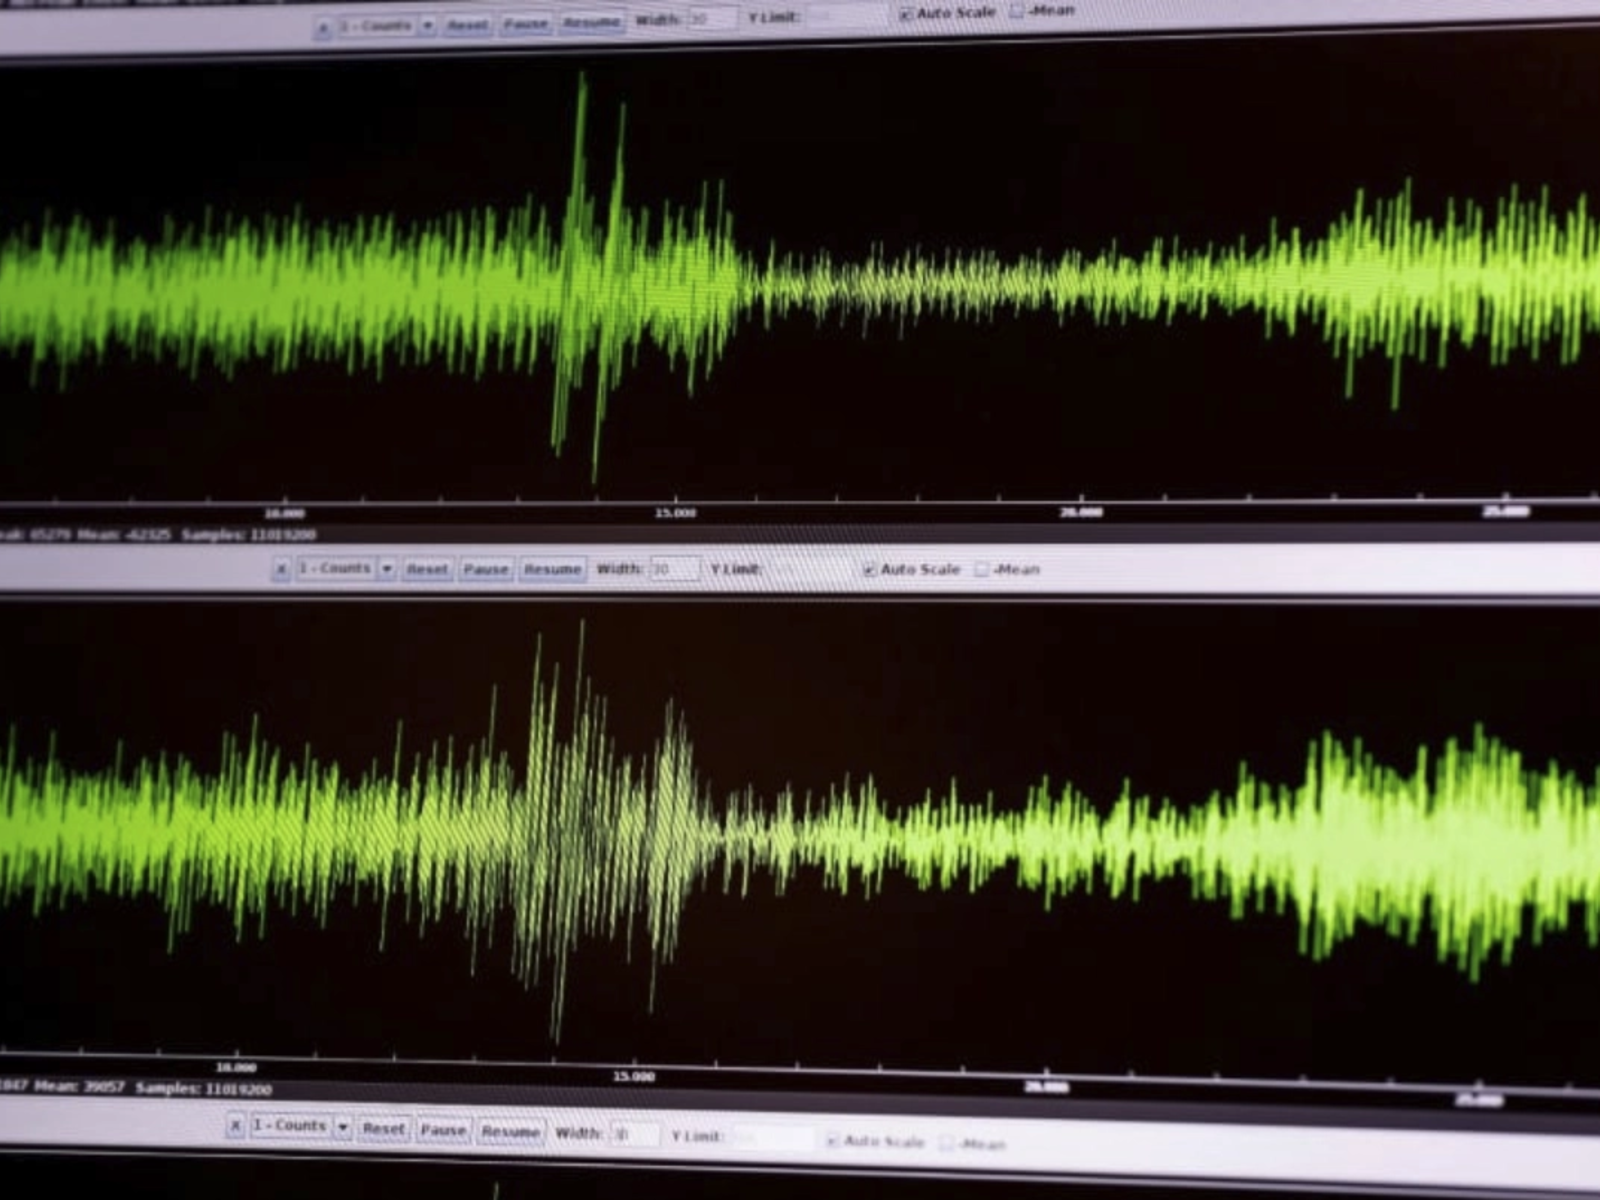Open Counts dropdown arrow in third panel
The height and width of the screenshot is (1200, 1600).
(x=342, y=1127)
